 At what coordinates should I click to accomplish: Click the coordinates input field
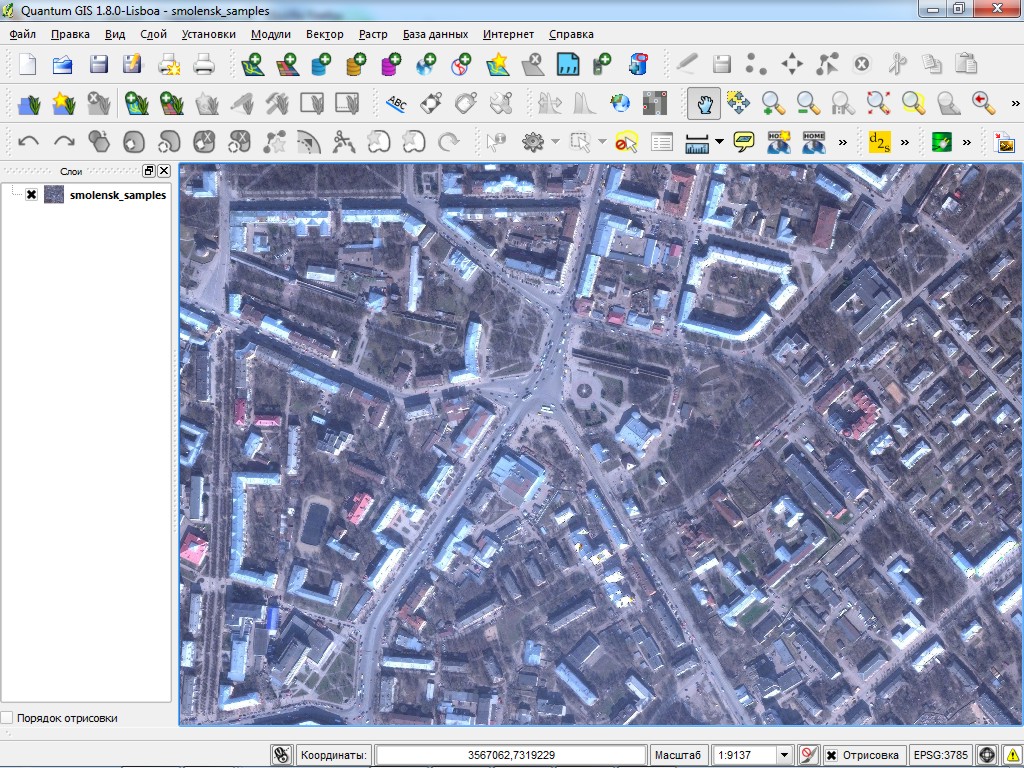tap(511, 755)
